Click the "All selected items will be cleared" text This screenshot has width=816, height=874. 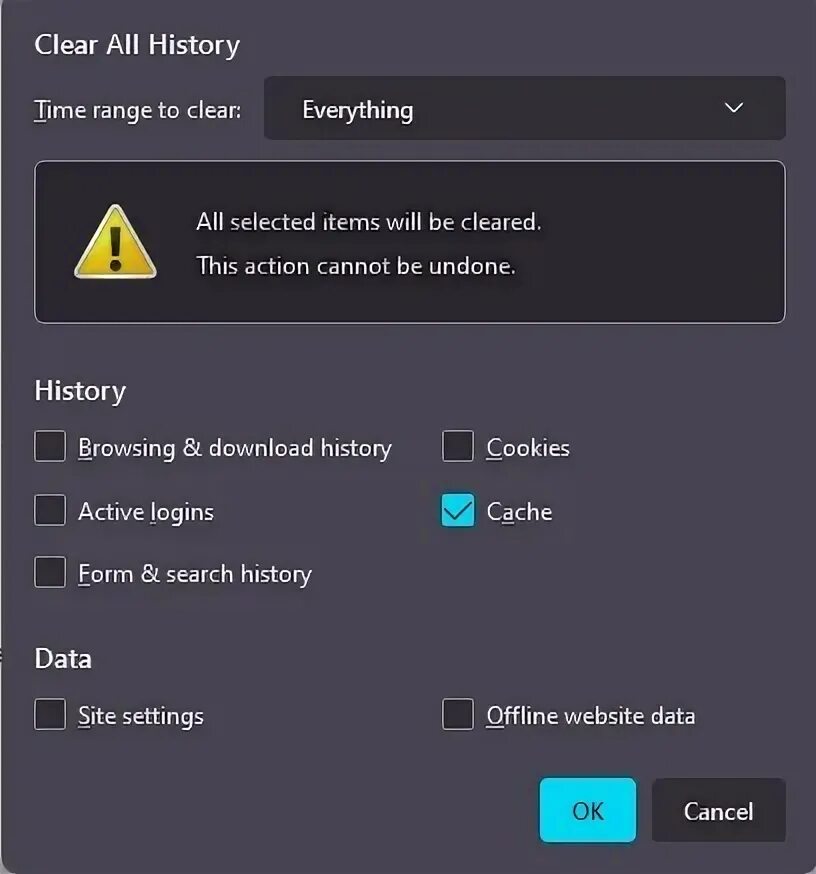[x=368, y=222]
